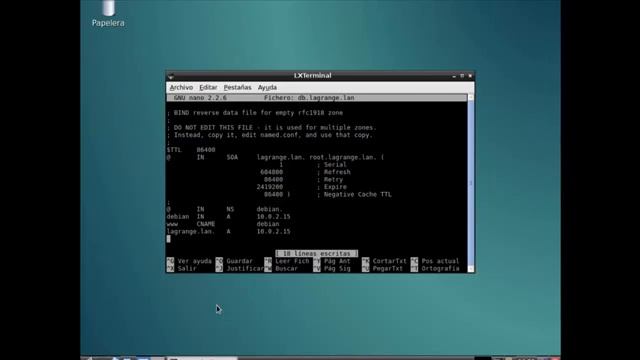This screenshot has height=360, width=640.
Task: Open the Pestañas menu
Action: coord(238,87)
